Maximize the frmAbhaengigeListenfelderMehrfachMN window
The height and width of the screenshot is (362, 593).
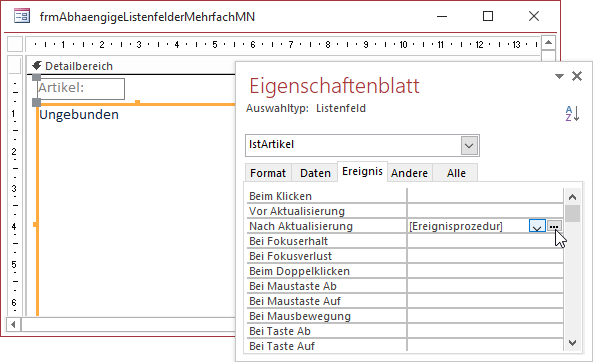pos(488,16)
